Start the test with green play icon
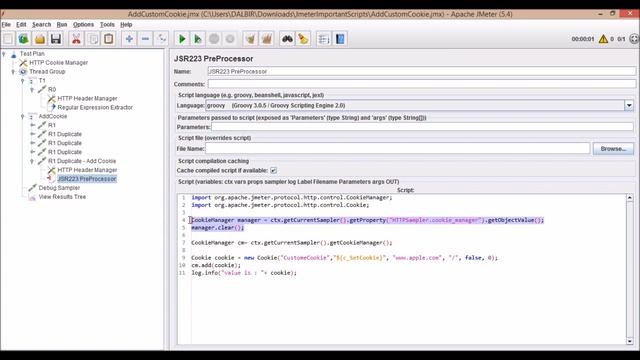 point(182,39)
